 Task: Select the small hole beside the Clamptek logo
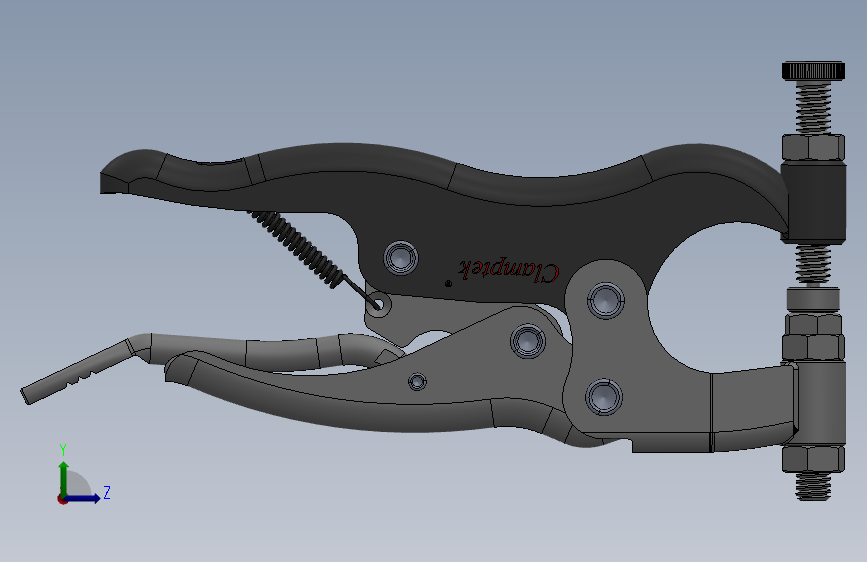448,284
